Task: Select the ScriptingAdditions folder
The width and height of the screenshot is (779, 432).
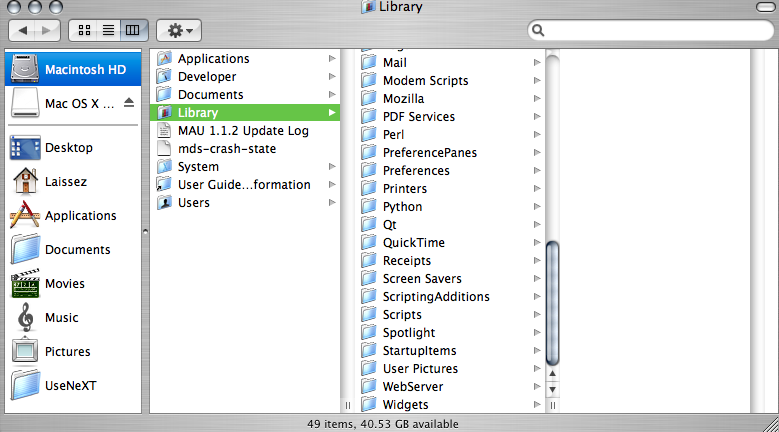Action: pyautogui.click(x=451, y=296)
